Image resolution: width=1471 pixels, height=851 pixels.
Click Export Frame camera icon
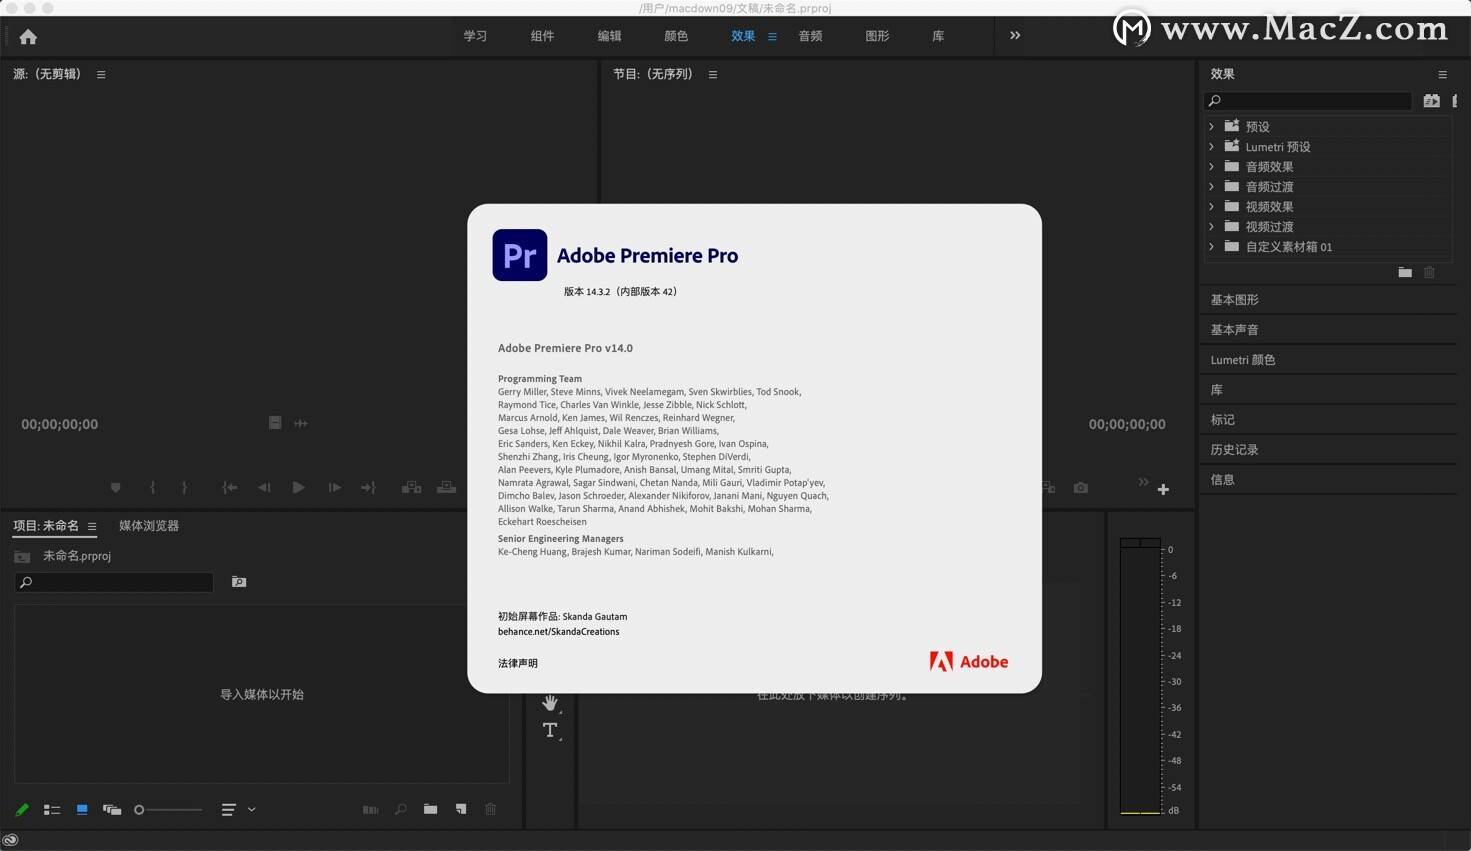pyautogui.click(x=1081, y=488)
